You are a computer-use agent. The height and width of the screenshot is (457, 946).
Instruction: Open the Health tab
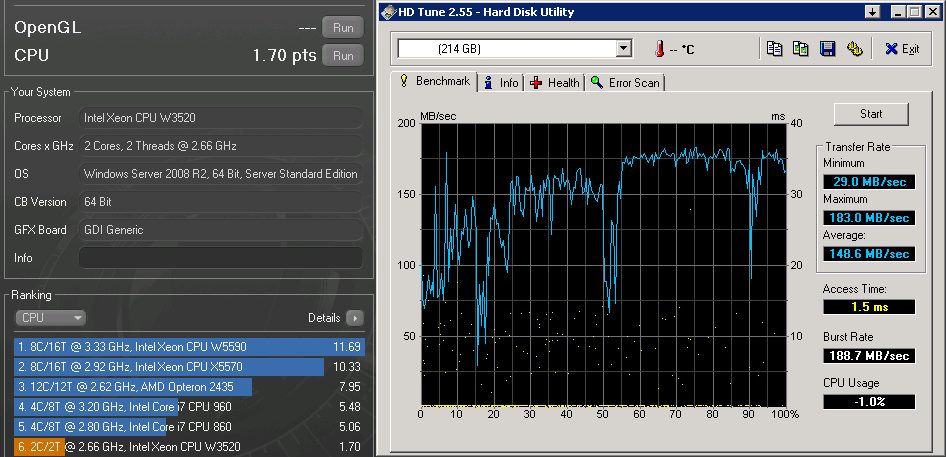555,83
